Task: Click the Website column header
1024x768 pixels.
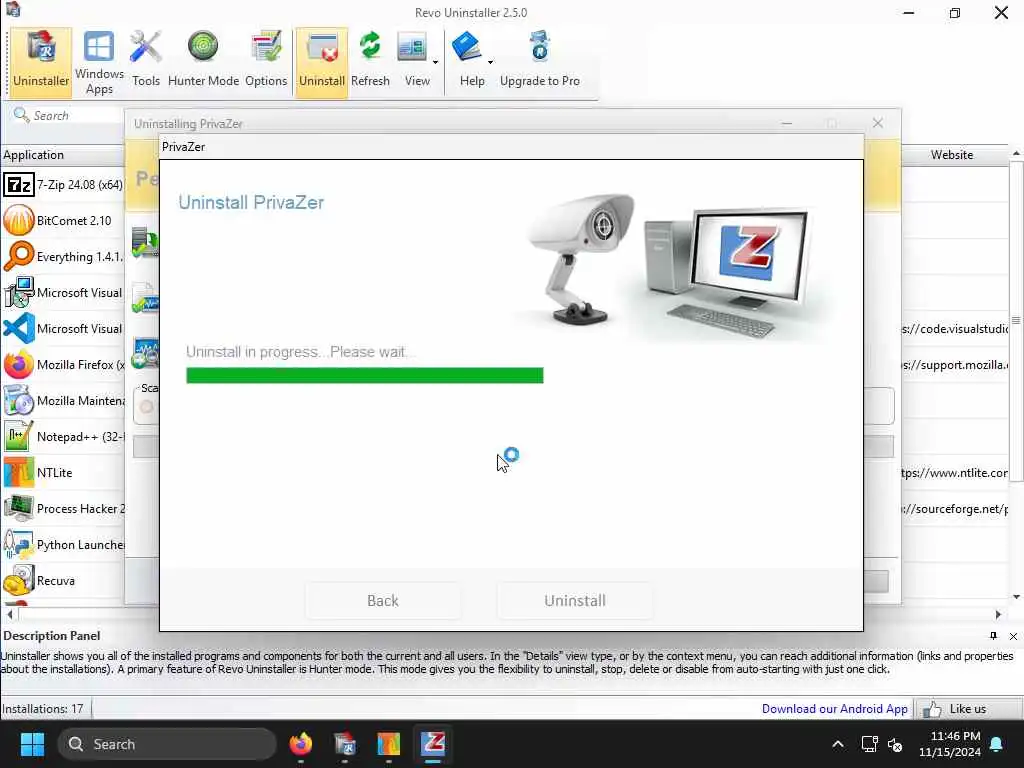Action: 952,155
